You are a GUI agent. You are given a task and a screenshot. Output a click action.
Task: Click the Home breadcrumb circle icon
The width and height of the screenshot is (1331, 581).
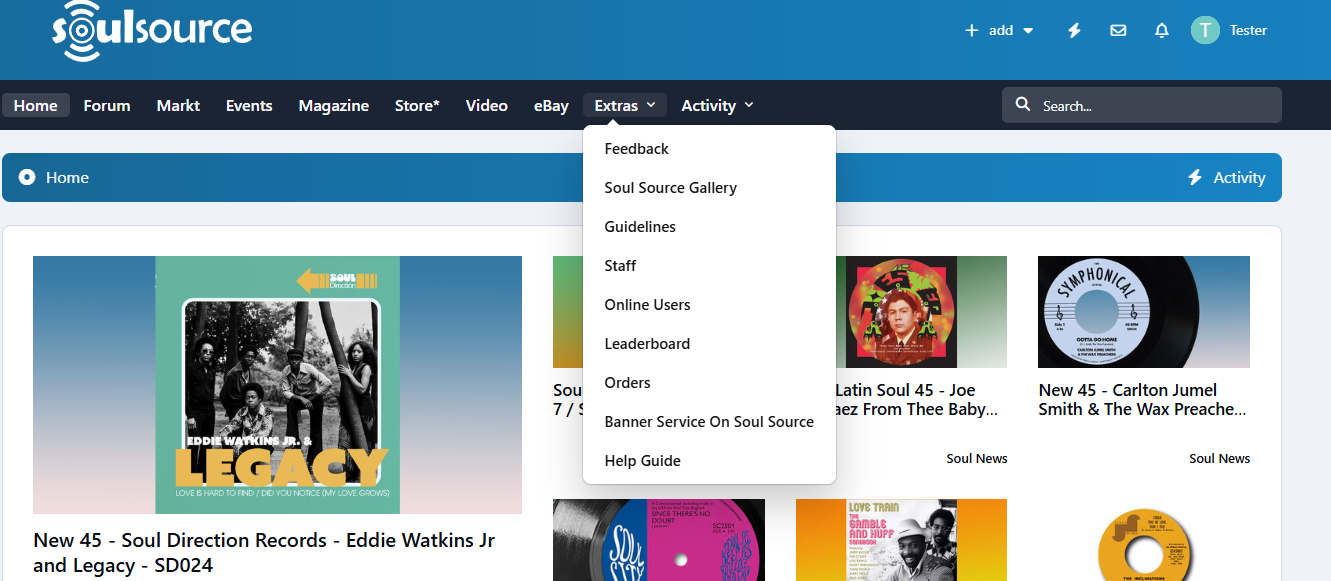coord(27,177)
